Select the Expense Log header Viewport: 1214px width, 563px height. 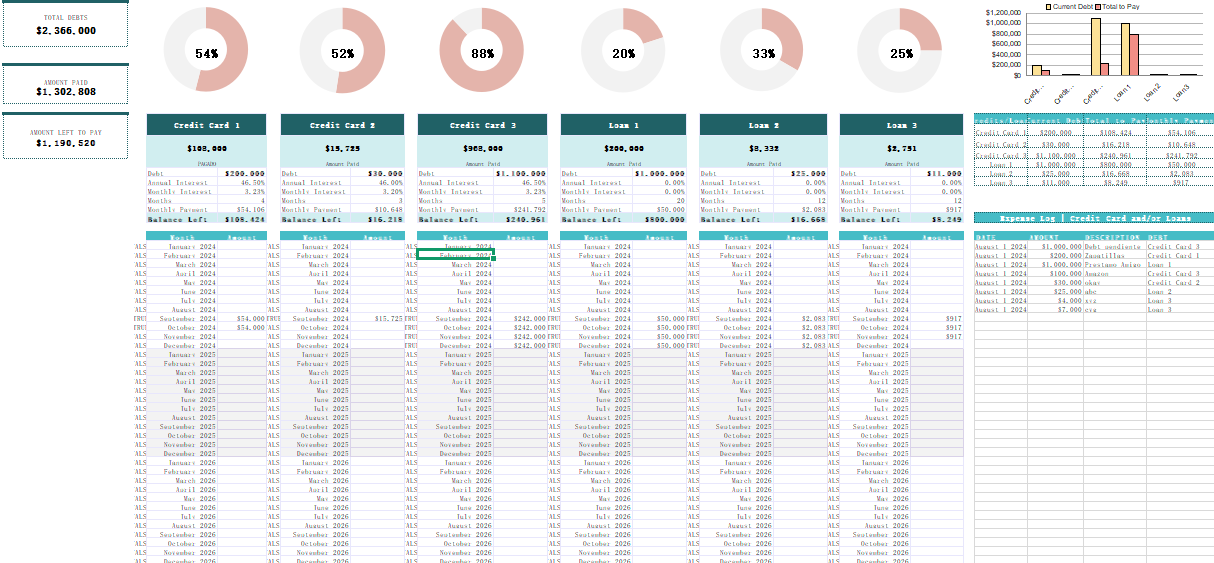pyautogui.click(x=1095, y=217)
